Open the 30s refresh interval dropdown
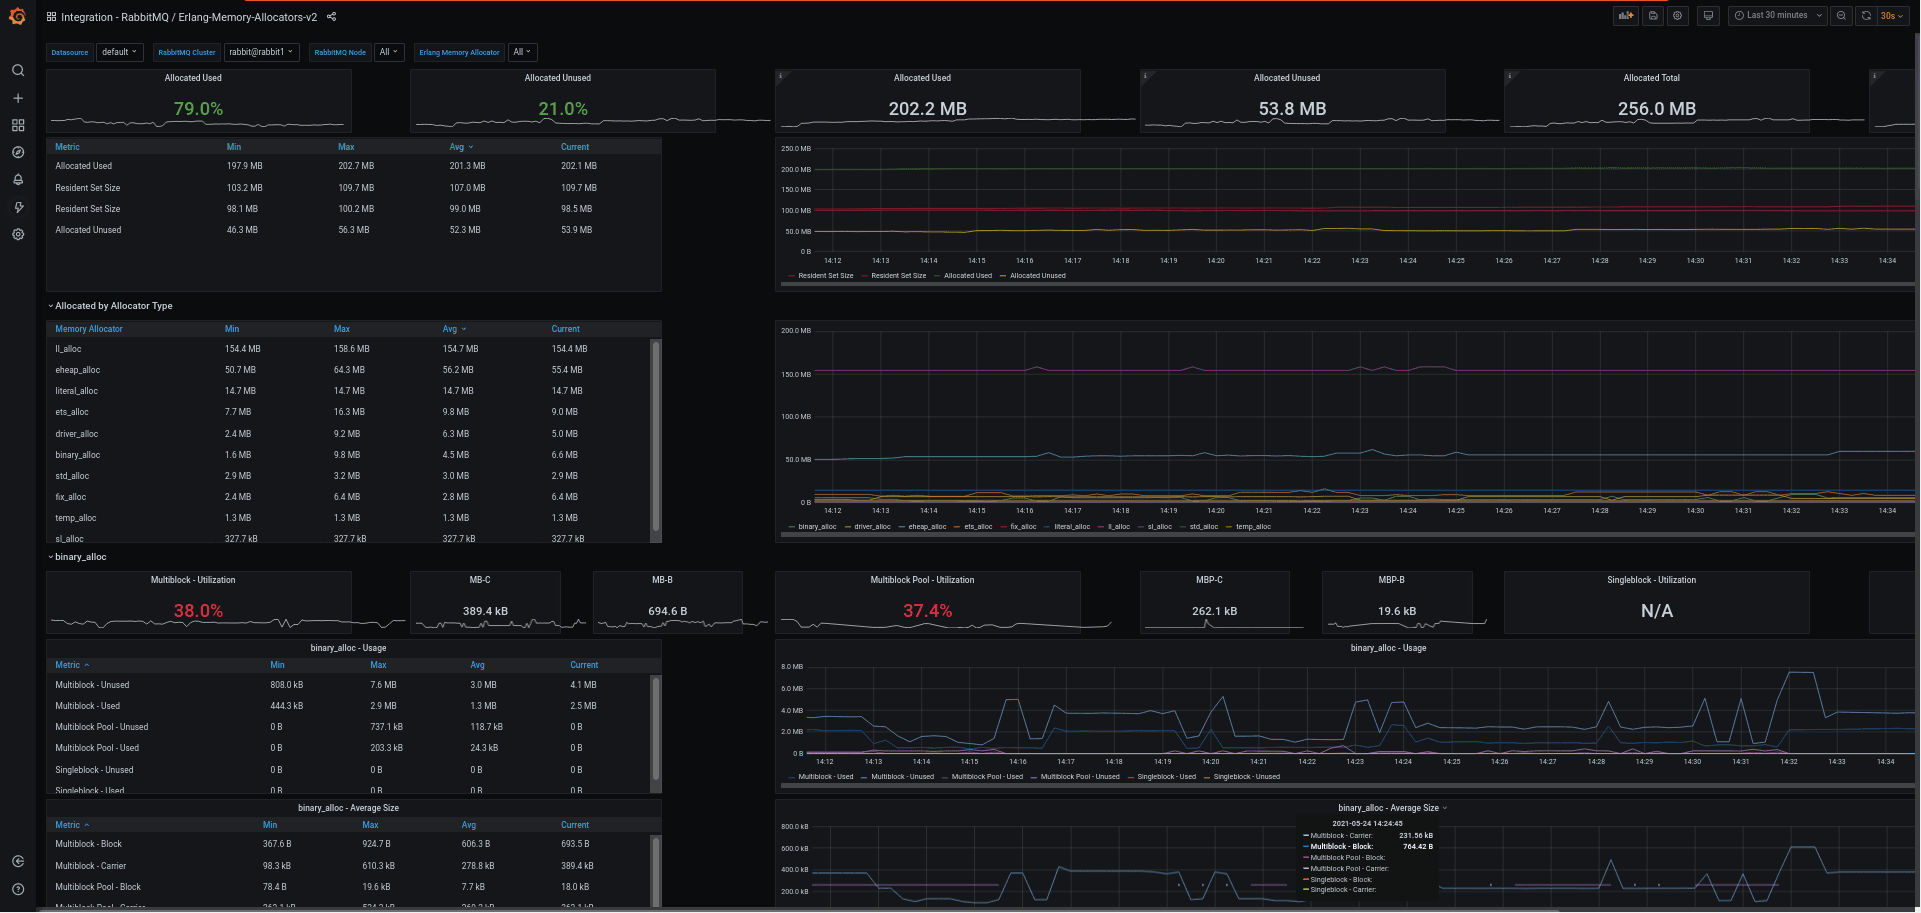The height and width of the screenshot is (913, 1921). point(1891,16)
